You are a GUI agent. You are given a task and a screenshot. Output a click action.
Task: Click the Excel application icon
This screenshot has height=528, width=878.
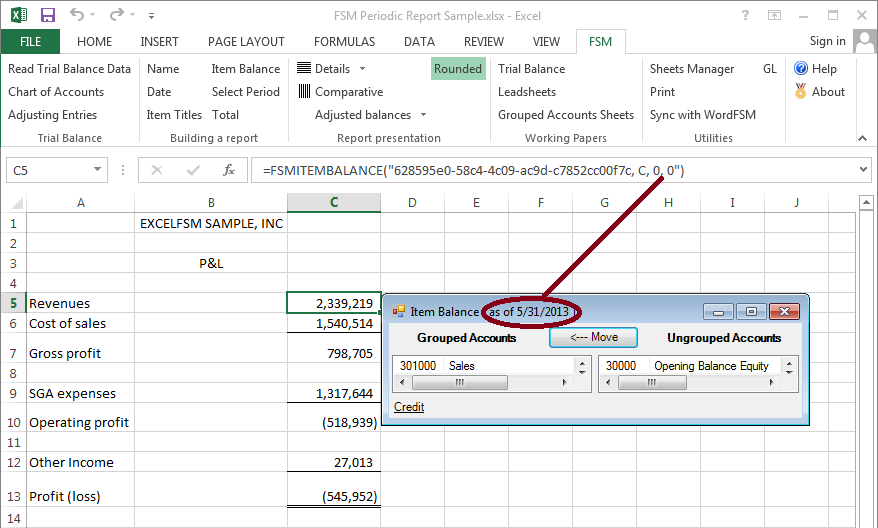tap(18, 15)
